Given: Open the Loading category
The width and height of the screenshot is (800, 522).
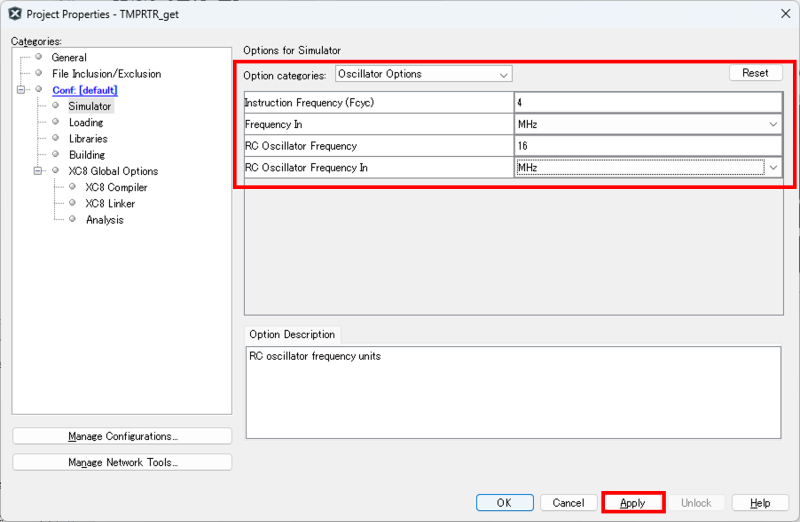Looking at the screenshot, I should coord(85,122).
